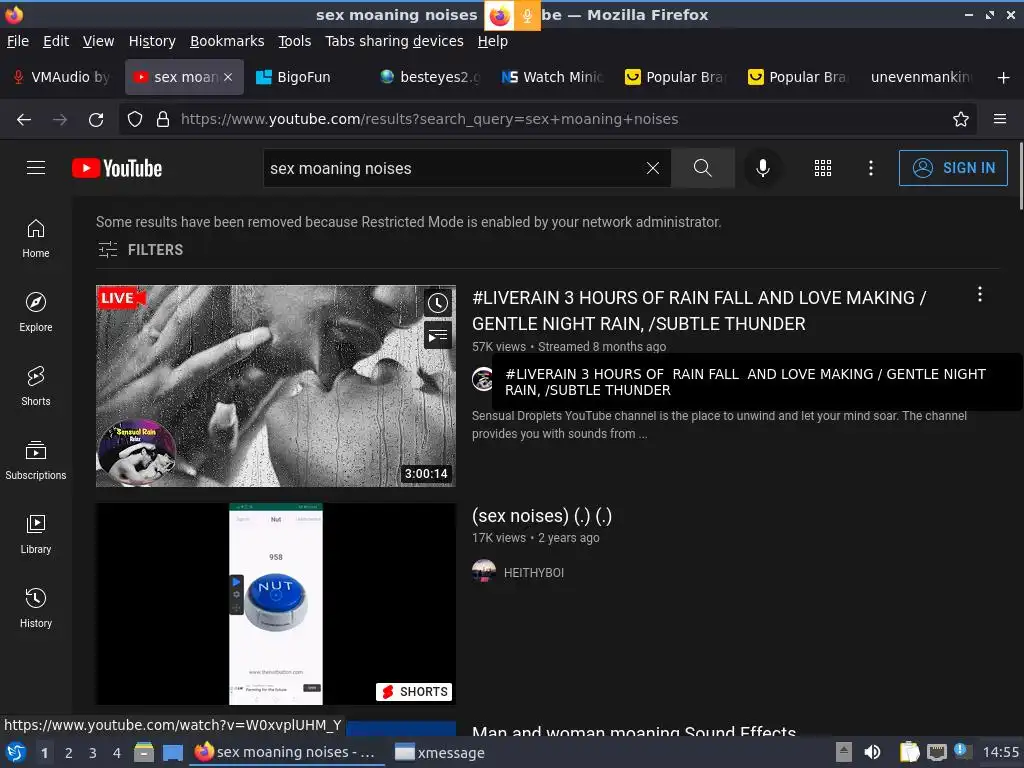Image resolution: width=1024 pixels, height=768 pixels.
Task: Click the page vertical scrollbar
Action: (1021, 175)
